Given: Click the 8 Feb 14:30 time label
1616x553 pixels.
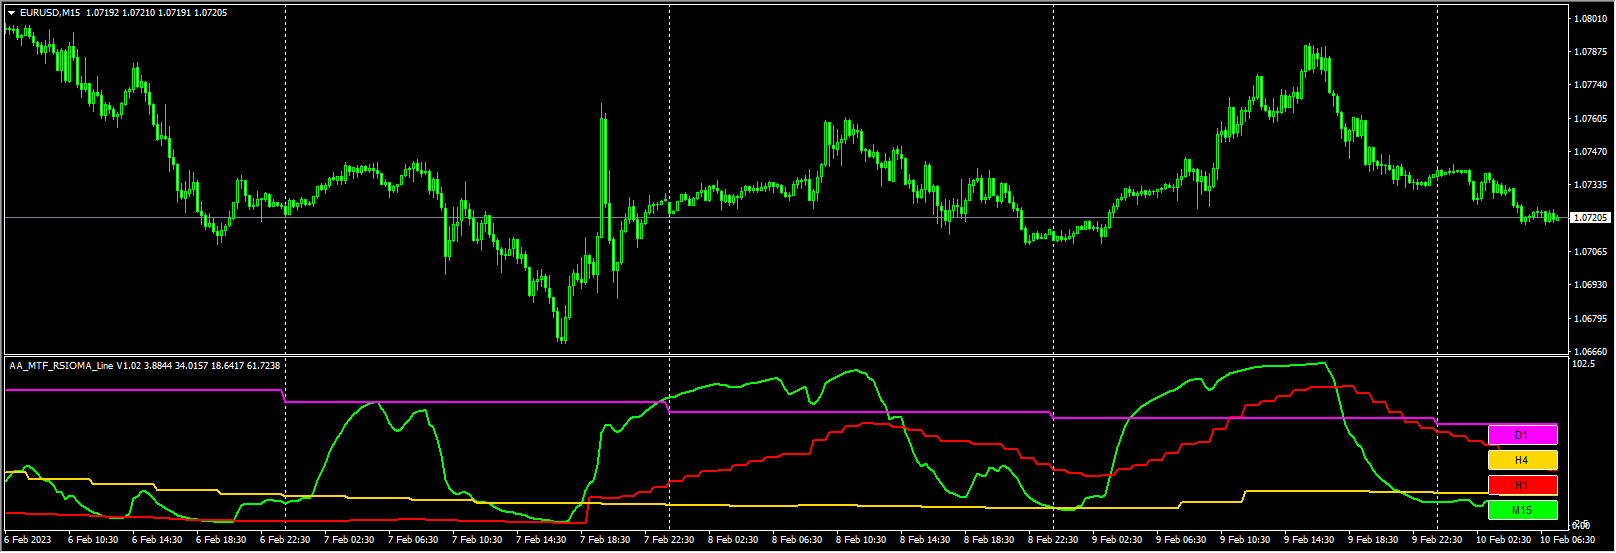Looking at the screenshot, I should [925, 540].
